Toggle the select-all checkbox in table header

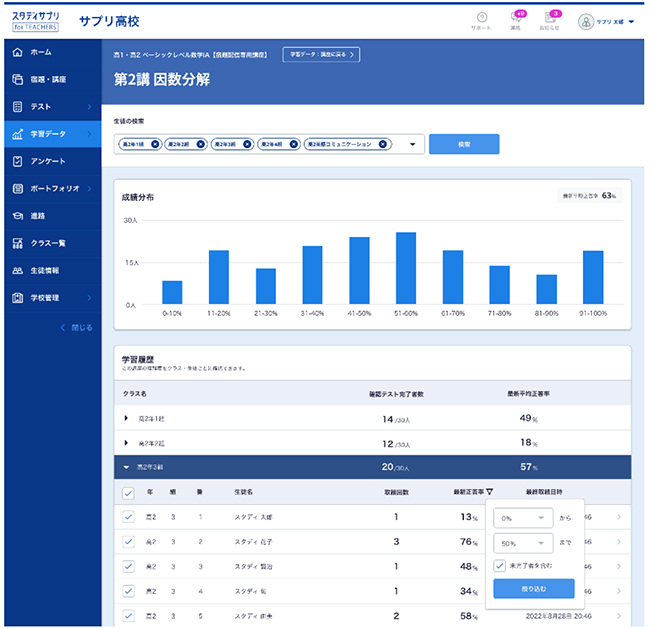coord(128,493)
